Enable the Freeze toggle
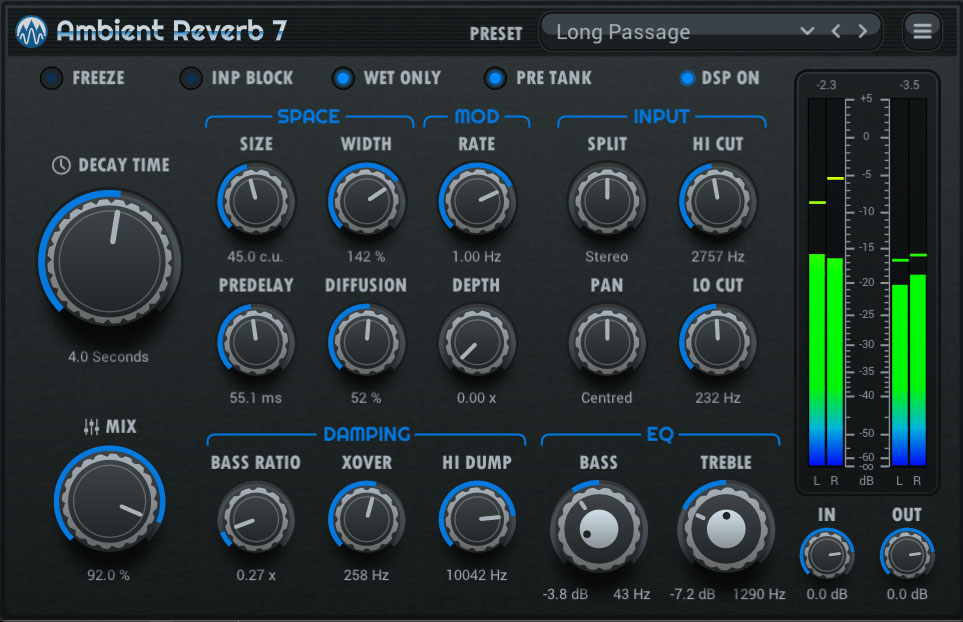The width and height of the screenshot is (963, 622). [52, 78]
